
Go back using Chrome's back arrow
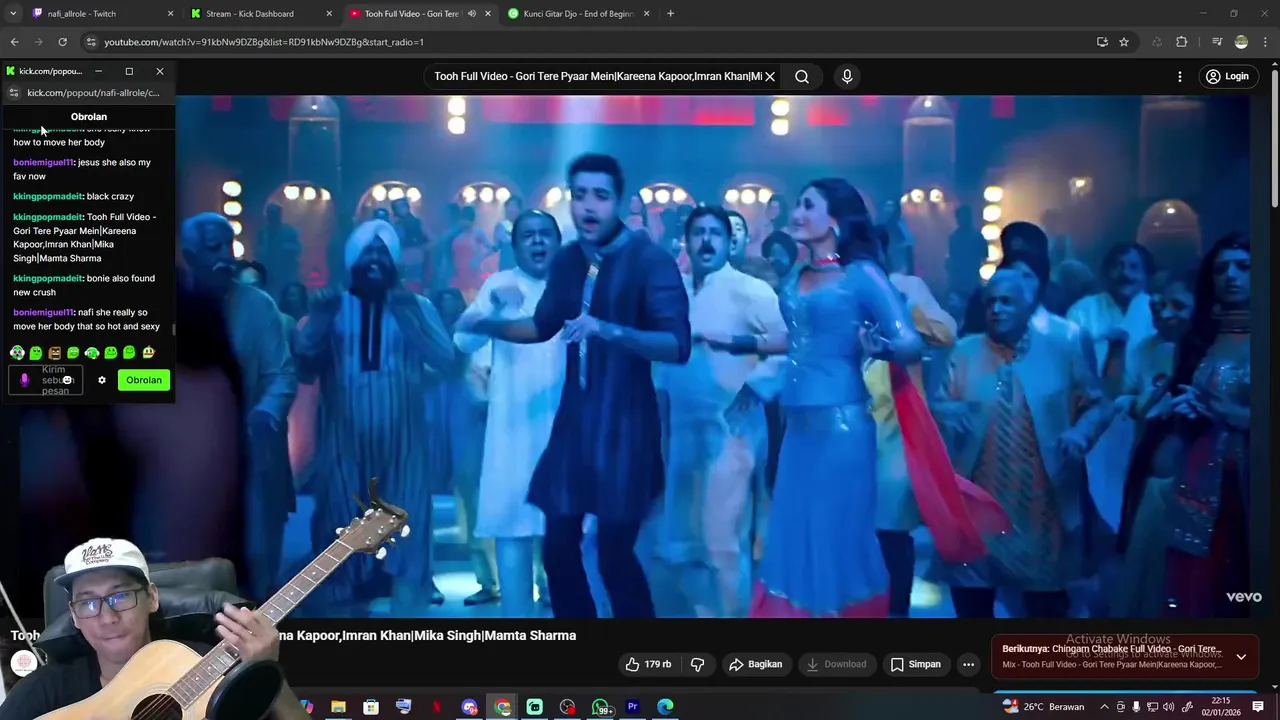(x=14, y=42)
